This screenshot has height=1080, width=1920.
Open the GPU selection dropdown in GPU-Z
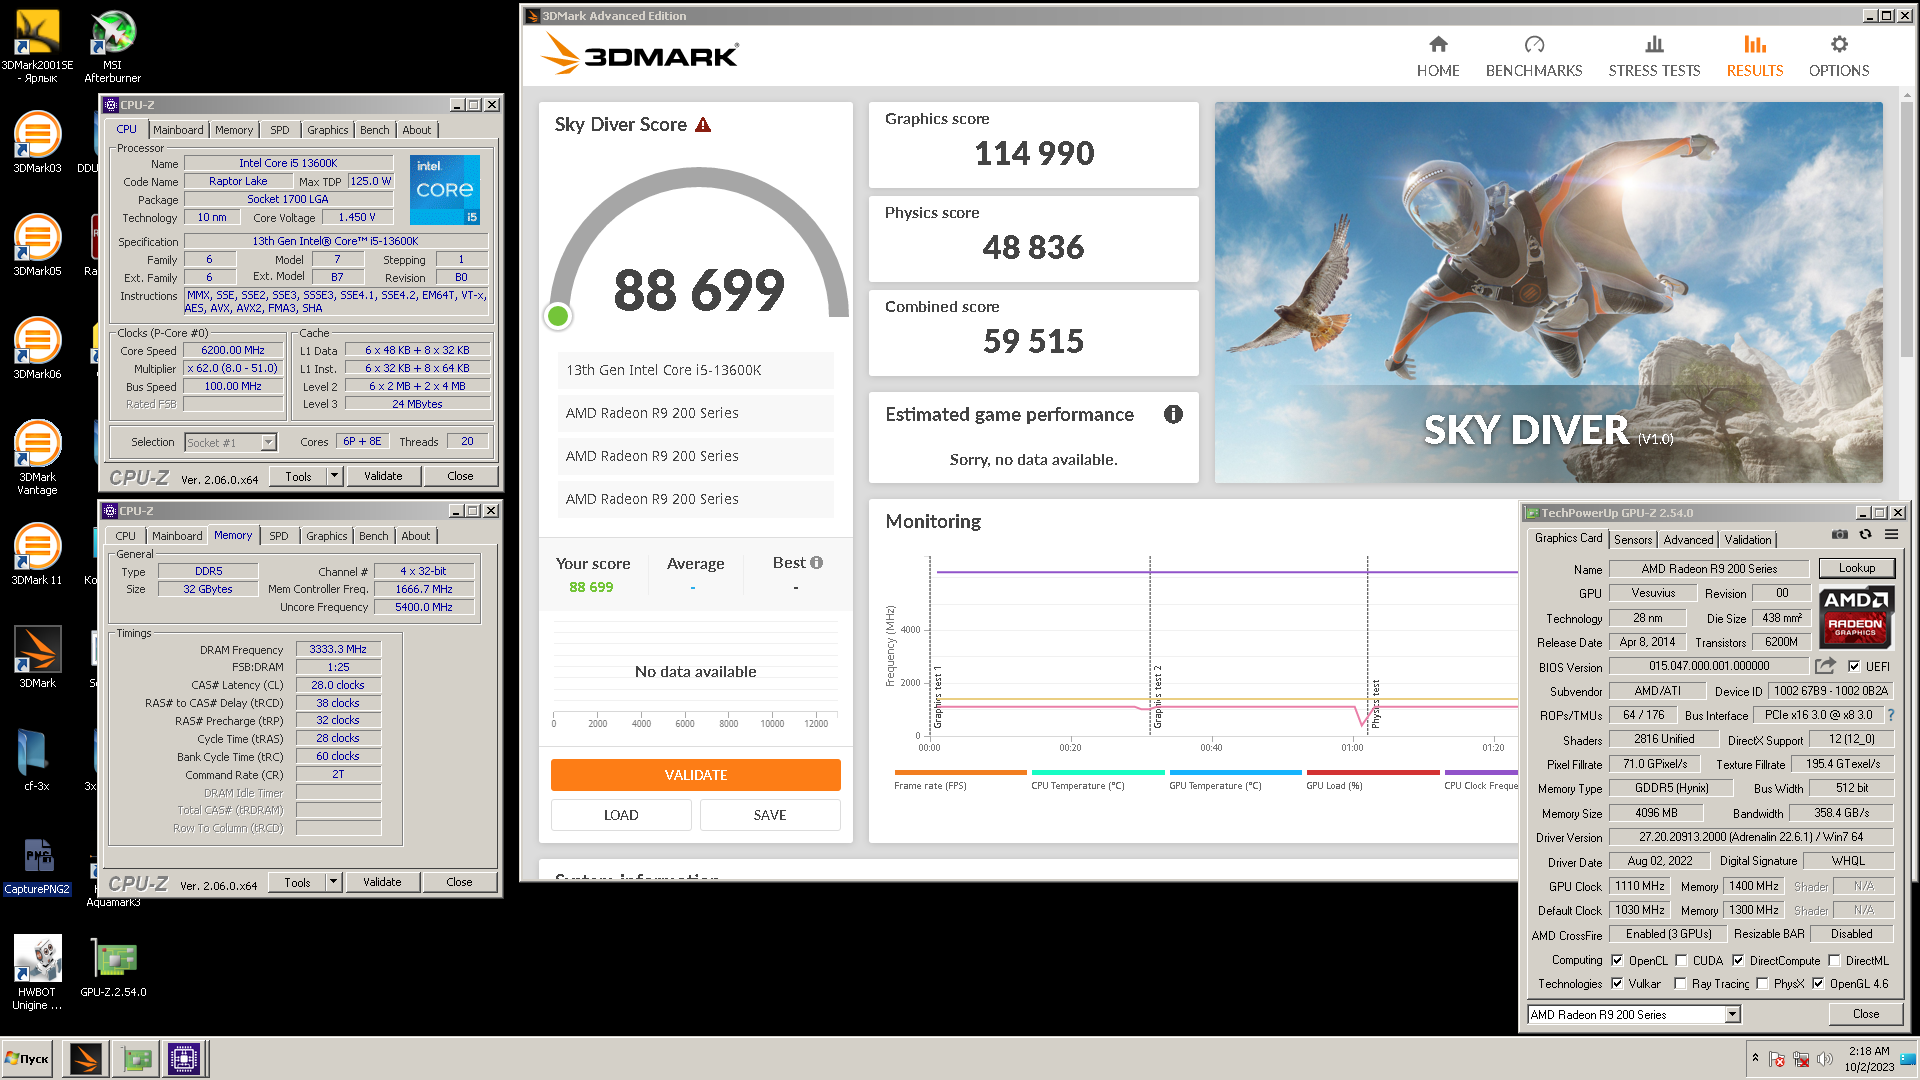1732,1015
